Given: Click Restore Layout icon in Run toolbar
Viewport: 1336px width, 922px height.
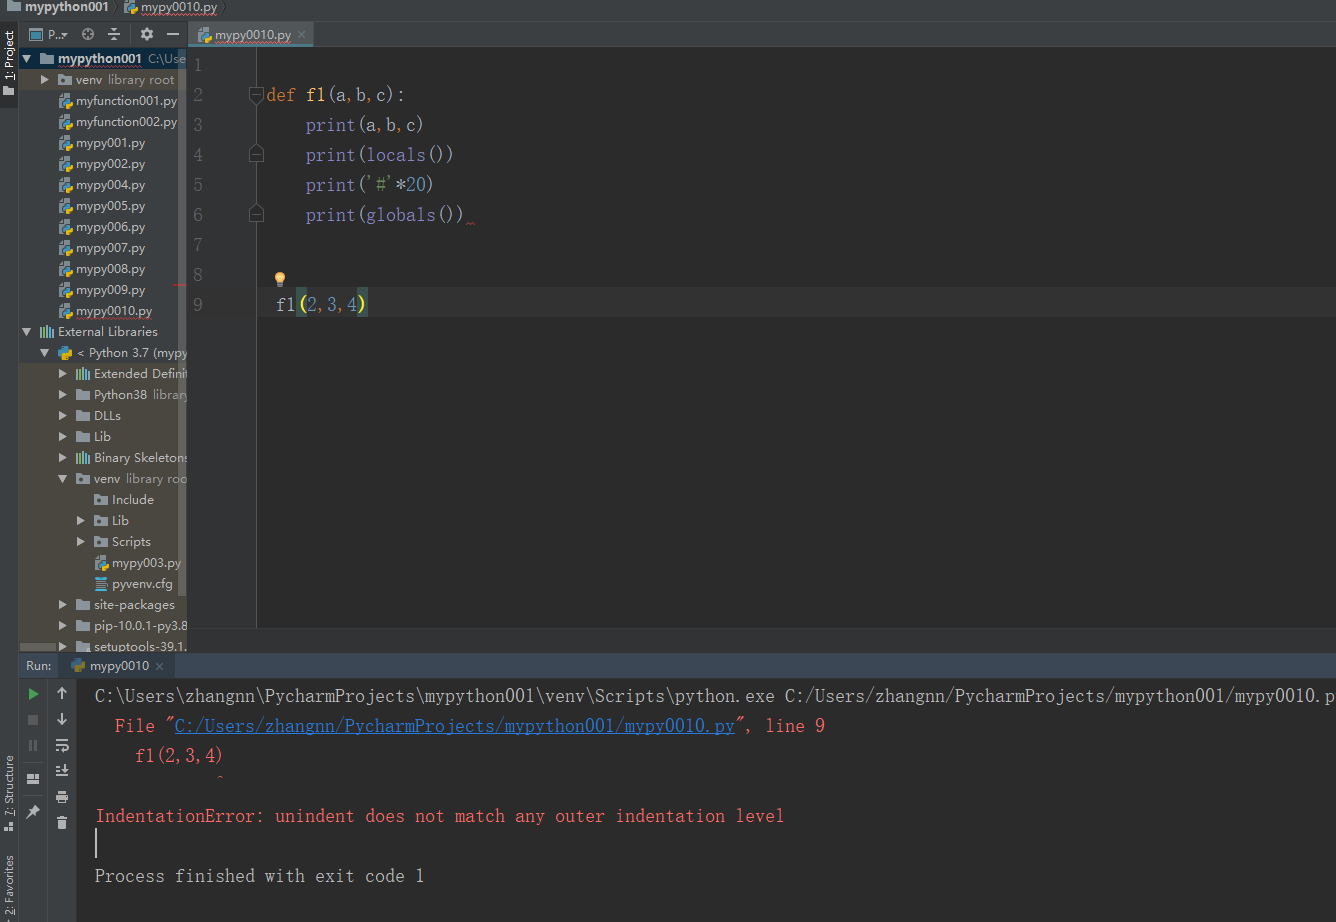Looking at the screenshot, I should click(x=33, y=778).
